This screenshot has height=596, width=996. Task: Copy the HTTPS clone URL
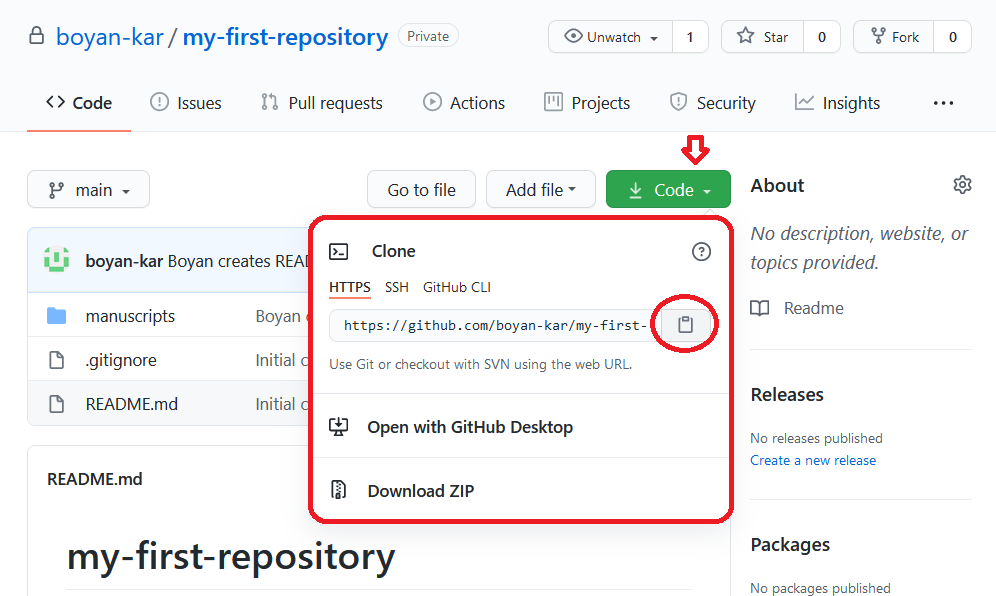point(686,323)
